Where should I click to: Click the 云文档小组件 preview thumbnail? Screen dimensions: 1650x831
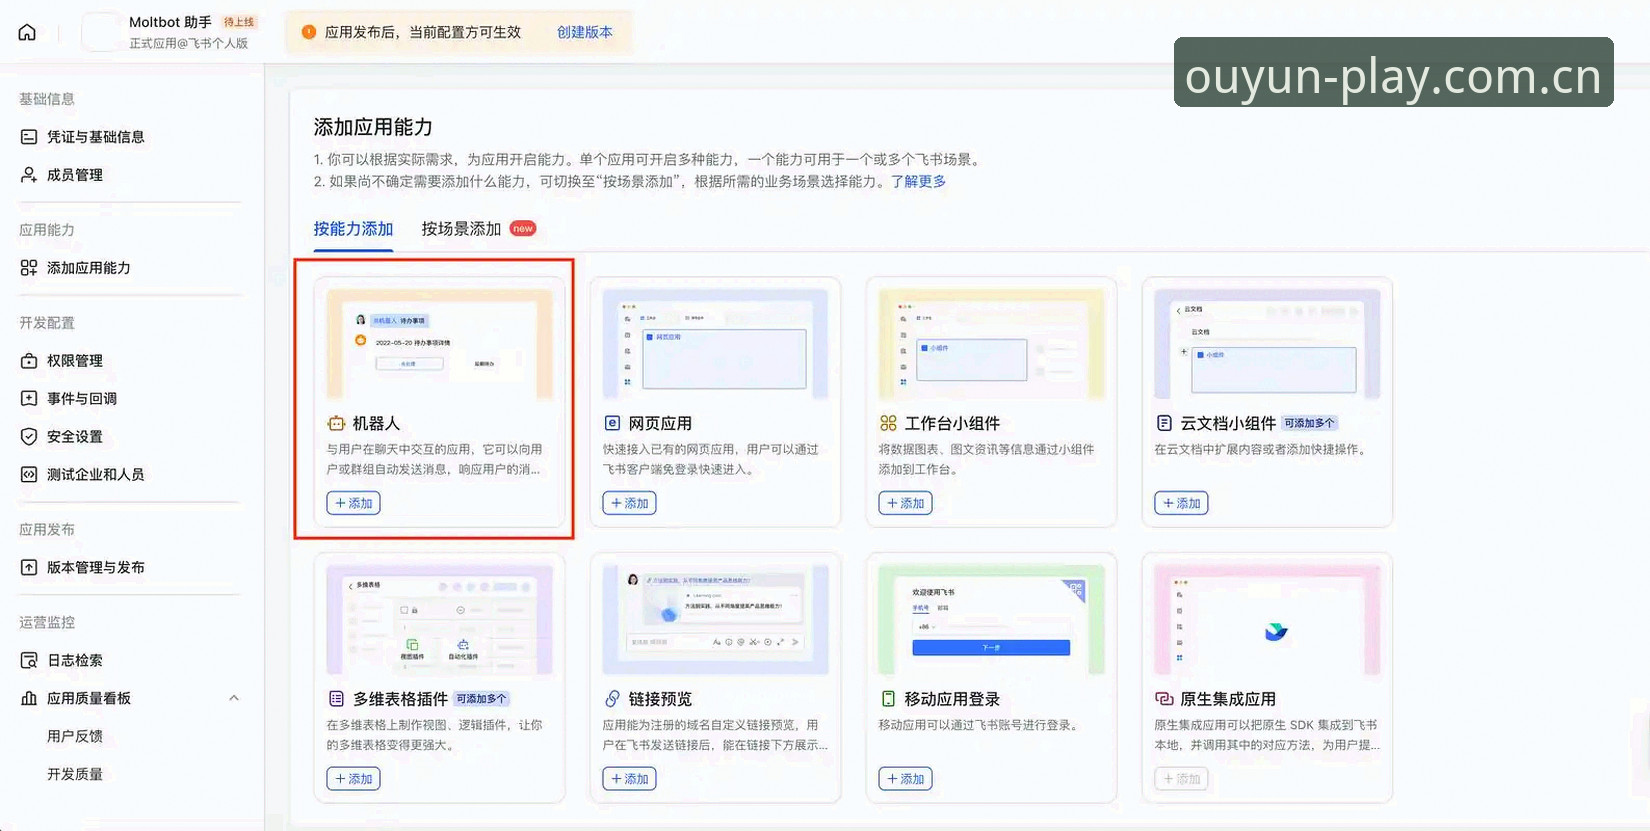(1268, 345)
